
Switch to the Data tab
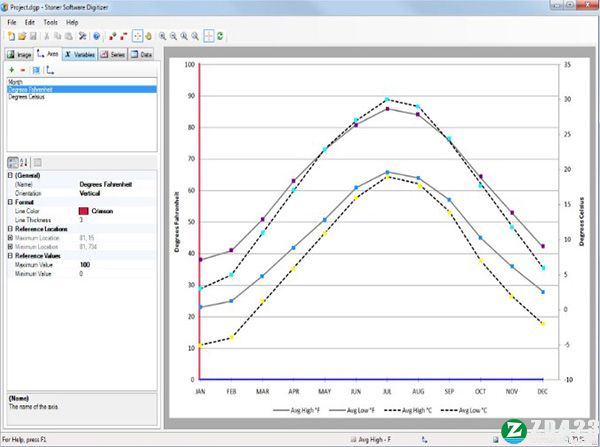point(141,55)
